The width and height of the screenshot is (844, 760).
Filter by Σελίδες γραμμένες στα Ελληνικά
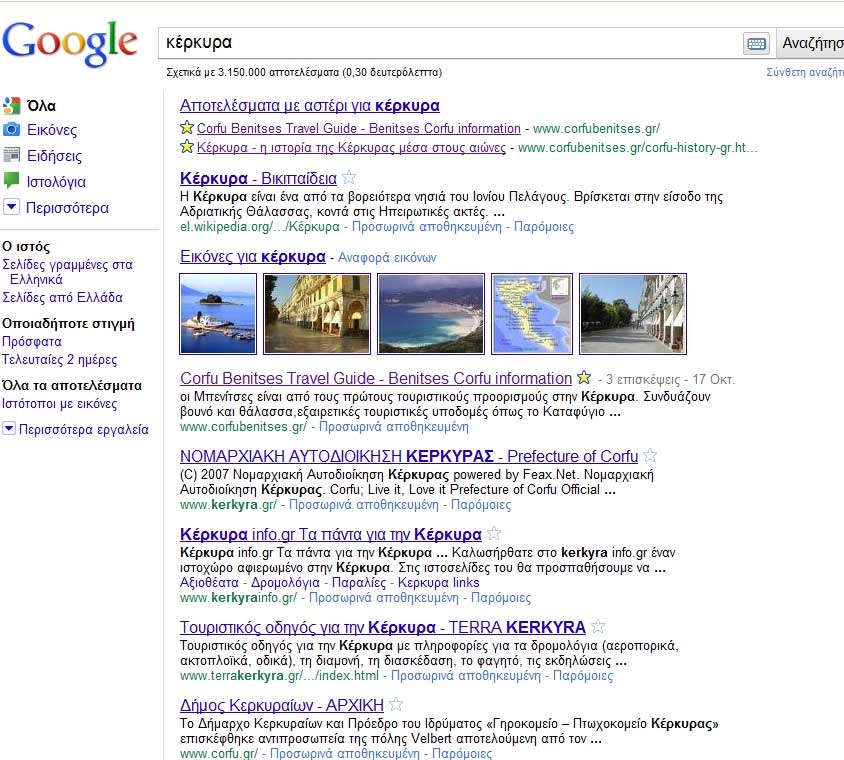click(x=67, y=272)
